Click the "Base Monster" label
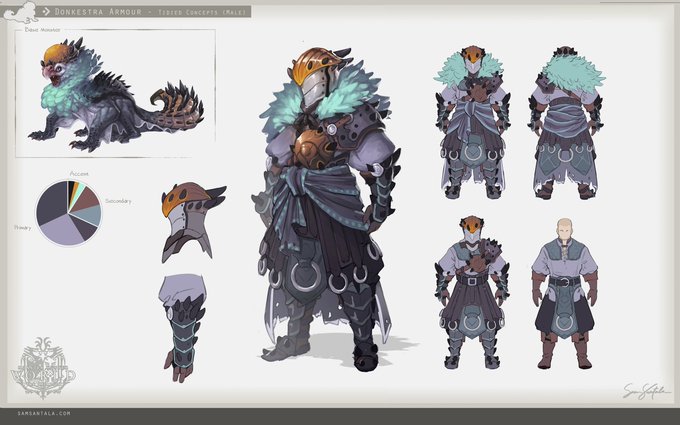Screen dimensions: 680x425 tap(42, 30)
